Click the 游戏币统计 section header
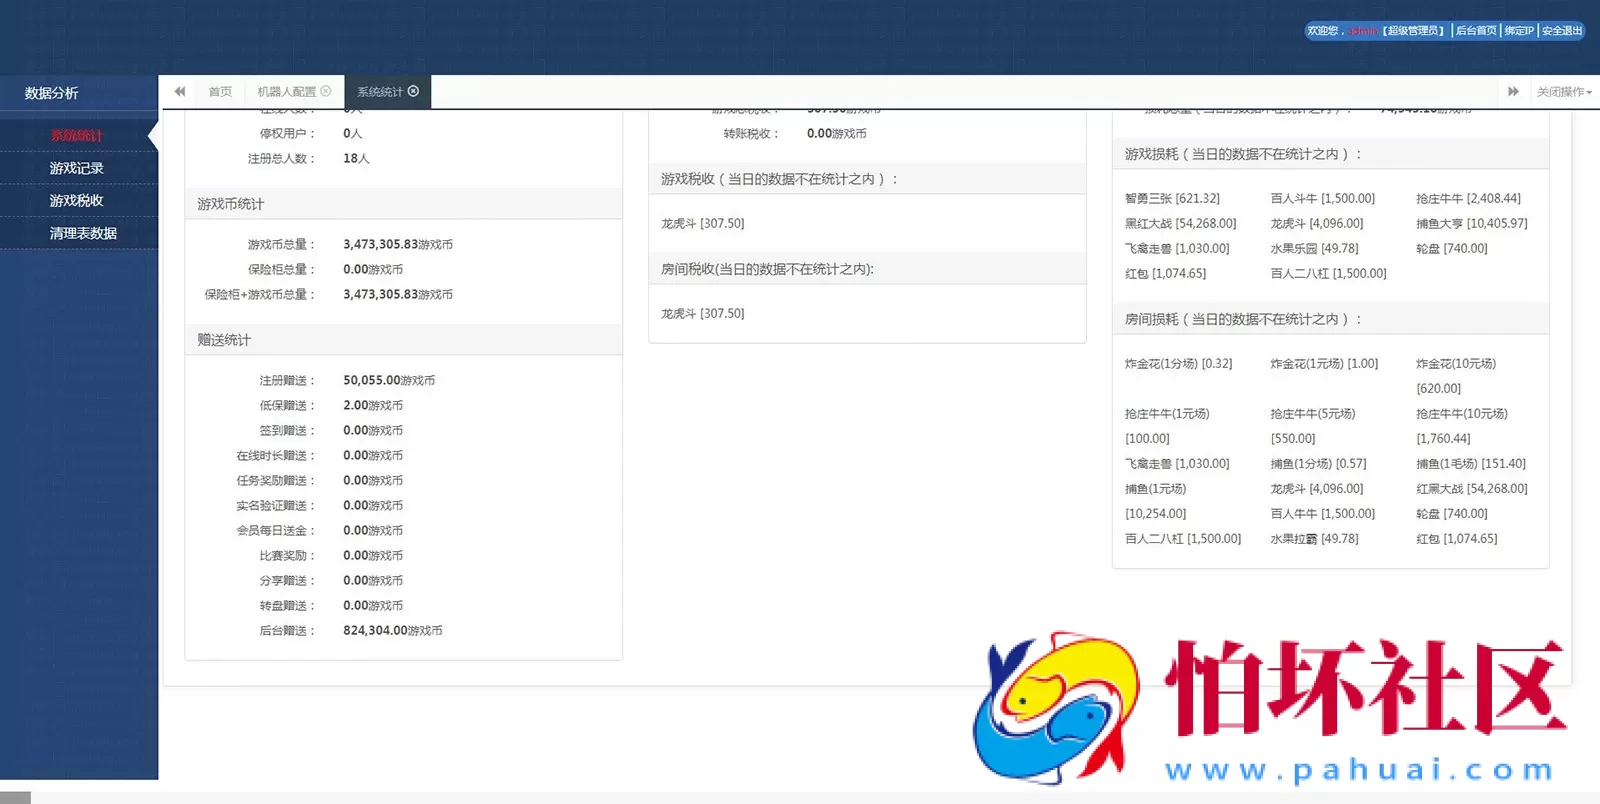This screenshot has height=804, width=1600. 404,204
